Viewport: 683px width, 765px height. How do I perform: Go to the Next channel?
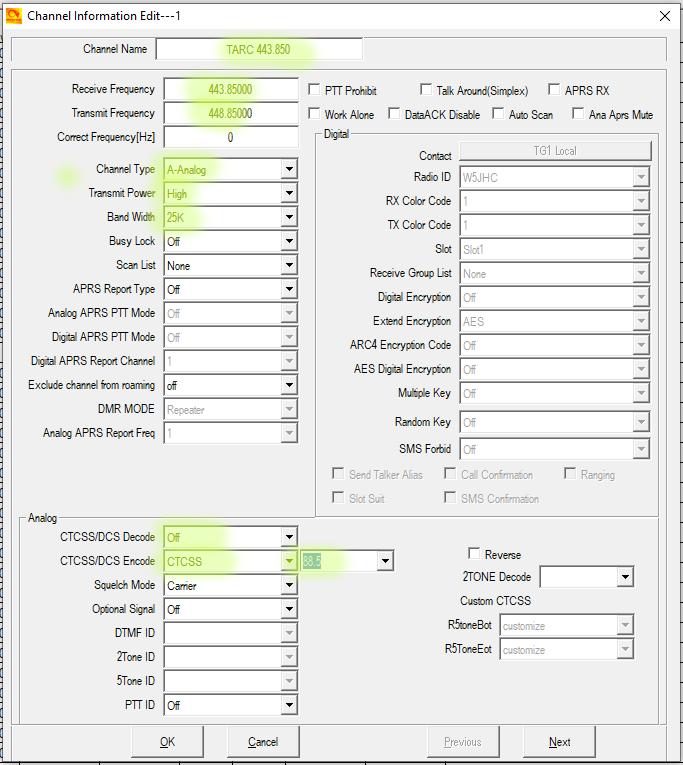point(560,742)
